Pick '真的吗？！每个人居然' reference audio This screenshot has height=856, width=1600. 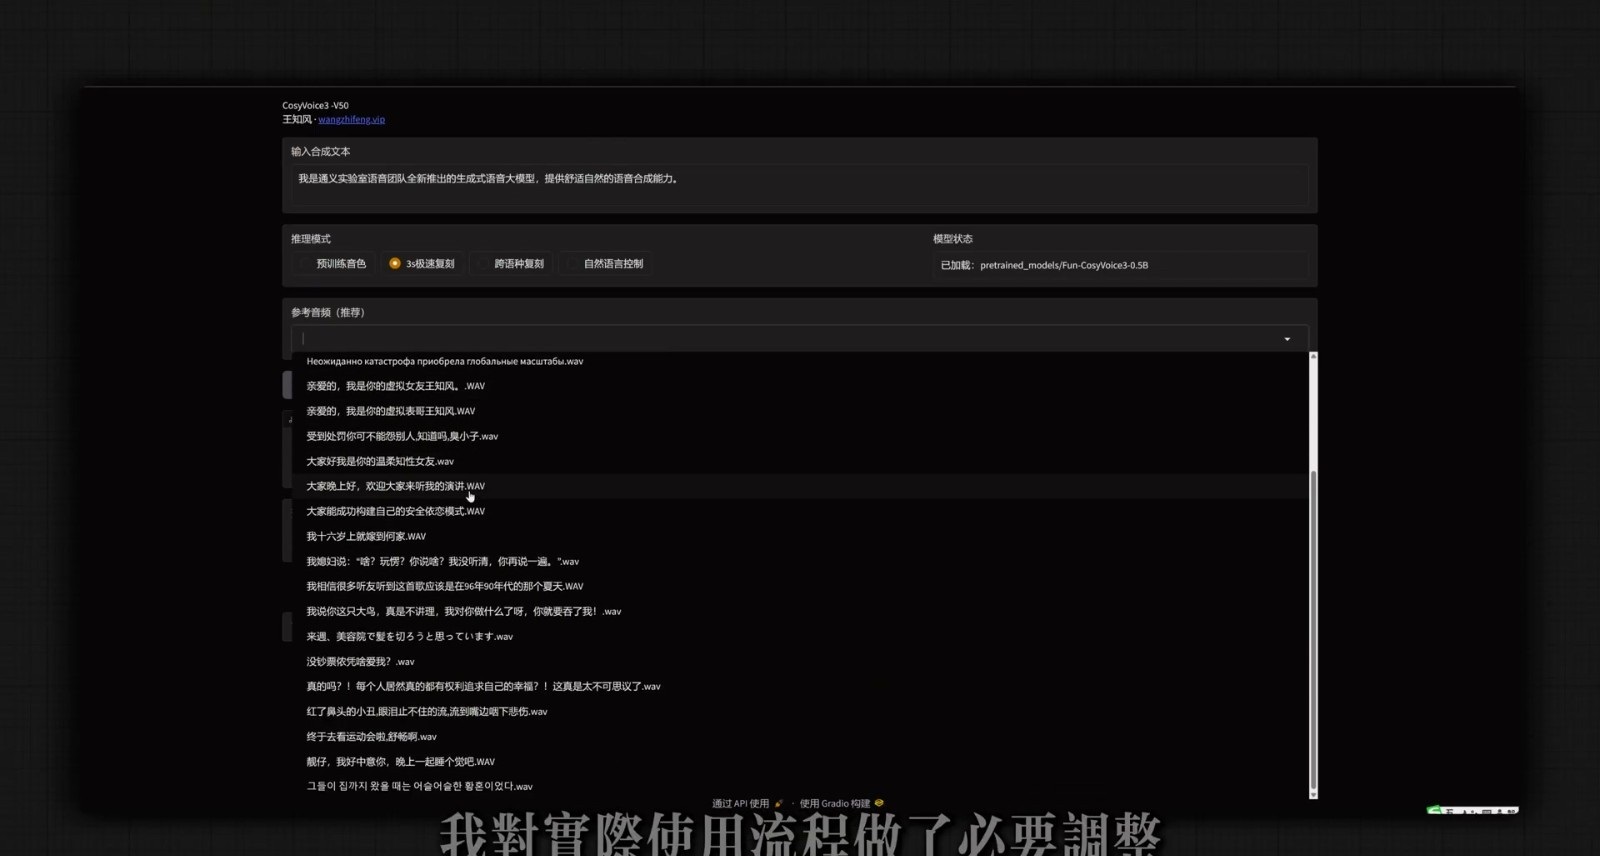[800, 686]
